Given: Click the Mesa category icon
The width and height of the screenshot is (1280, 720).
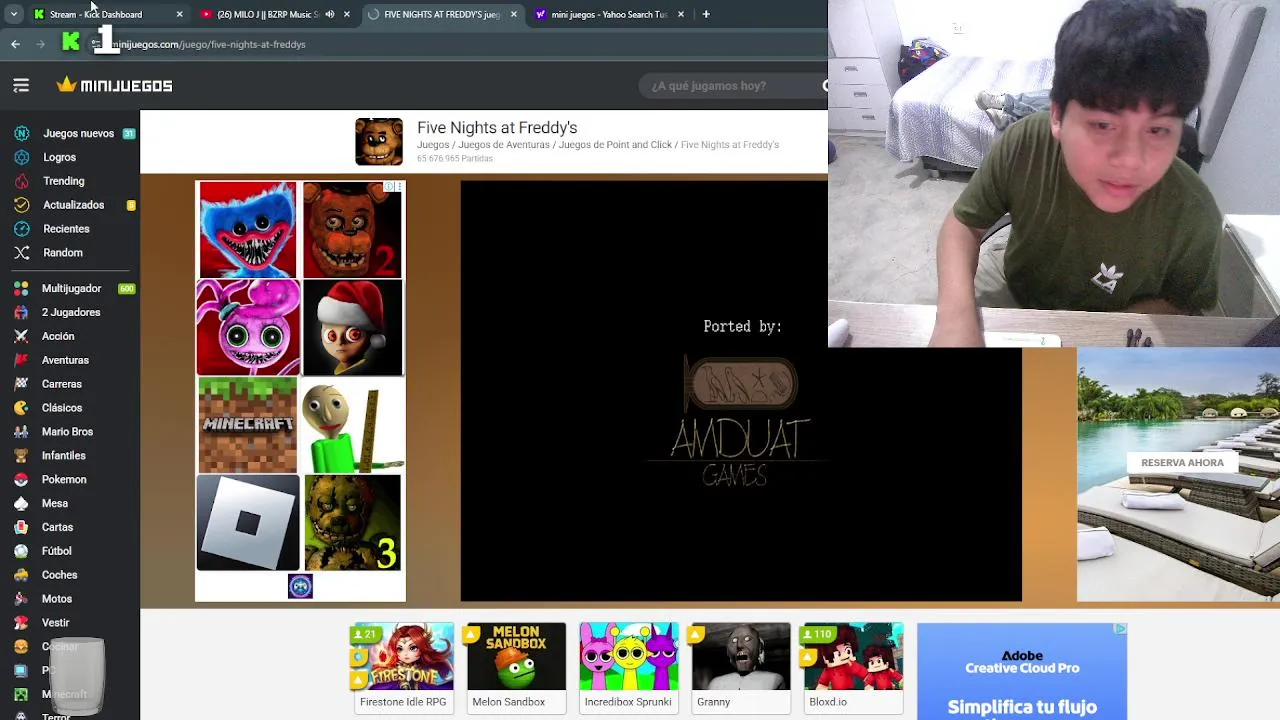Looking at the screenshot, I should [x=21, y=503].
